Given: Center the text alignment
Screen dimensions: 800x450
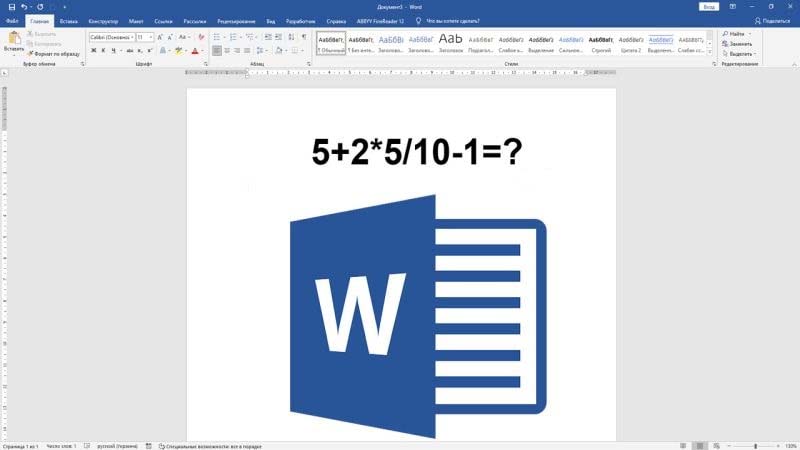Looking at the screenshot, I should [227, 51].
